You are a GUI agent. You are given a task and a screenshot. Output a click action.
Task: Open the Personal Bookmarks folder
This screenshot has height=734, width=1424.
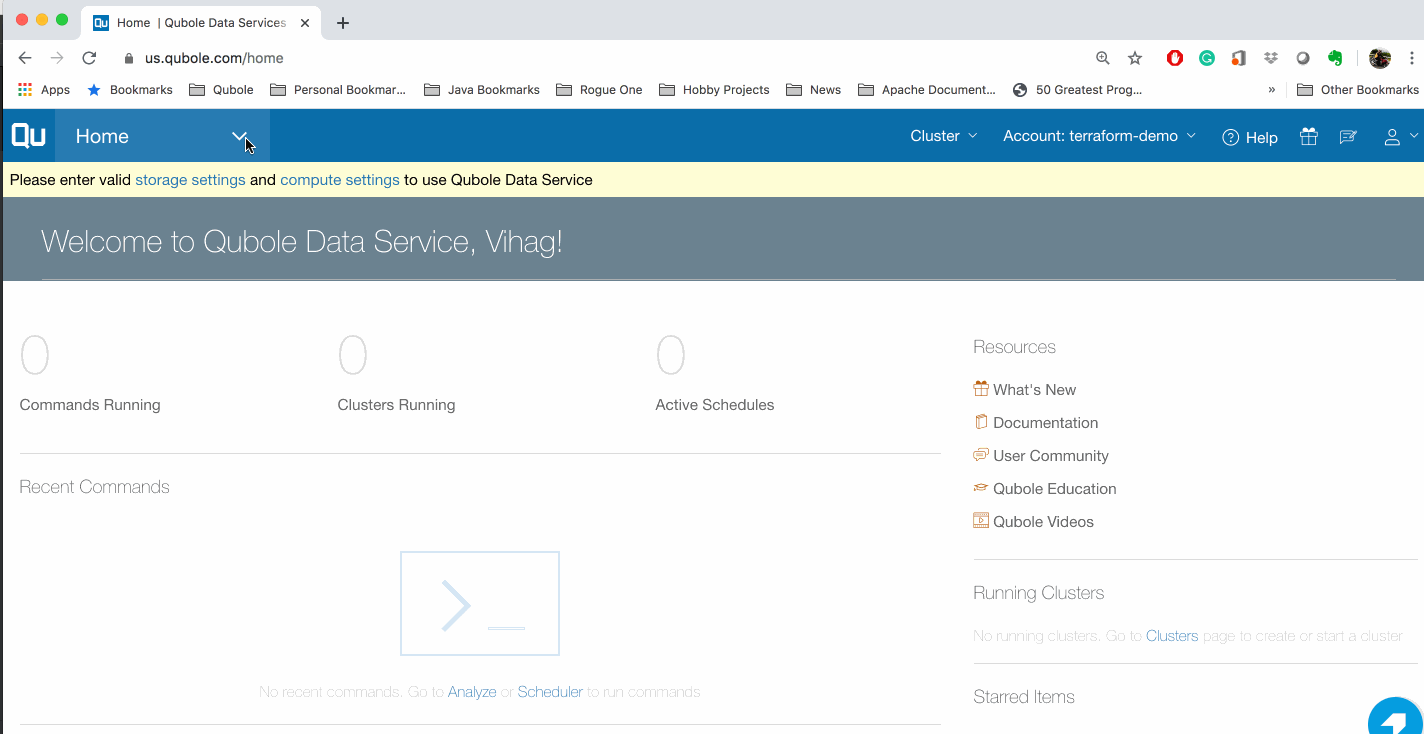338,90
